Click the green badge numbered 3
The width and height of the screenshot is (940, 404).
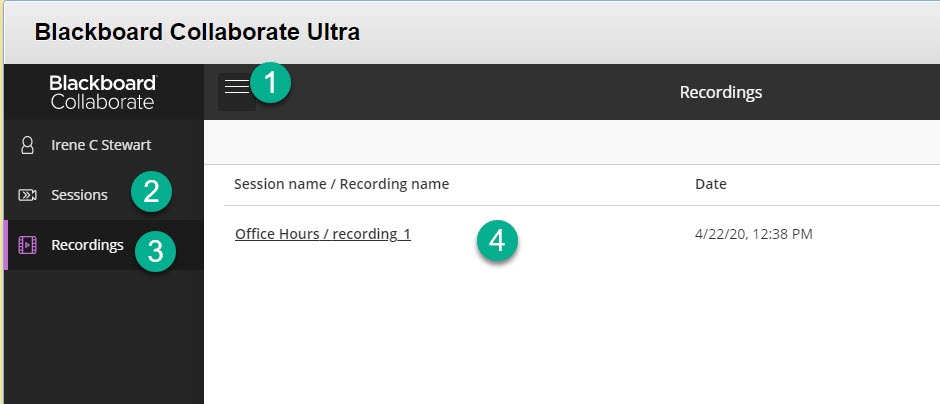coord(155,251)
